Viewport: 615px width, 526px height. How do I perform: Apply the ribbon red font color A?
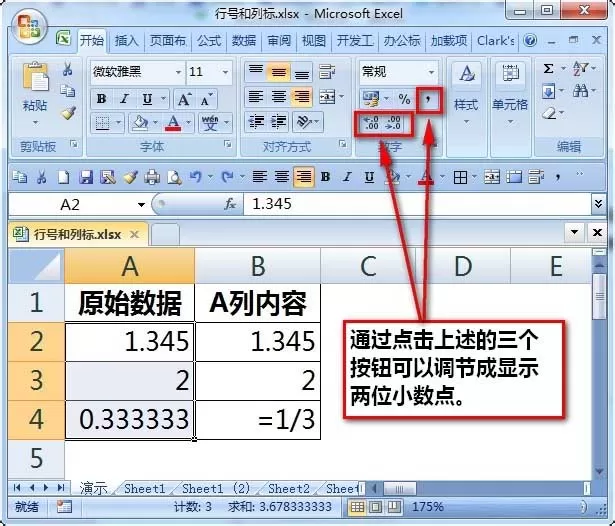pyautogui.click(x=173, y=123)
